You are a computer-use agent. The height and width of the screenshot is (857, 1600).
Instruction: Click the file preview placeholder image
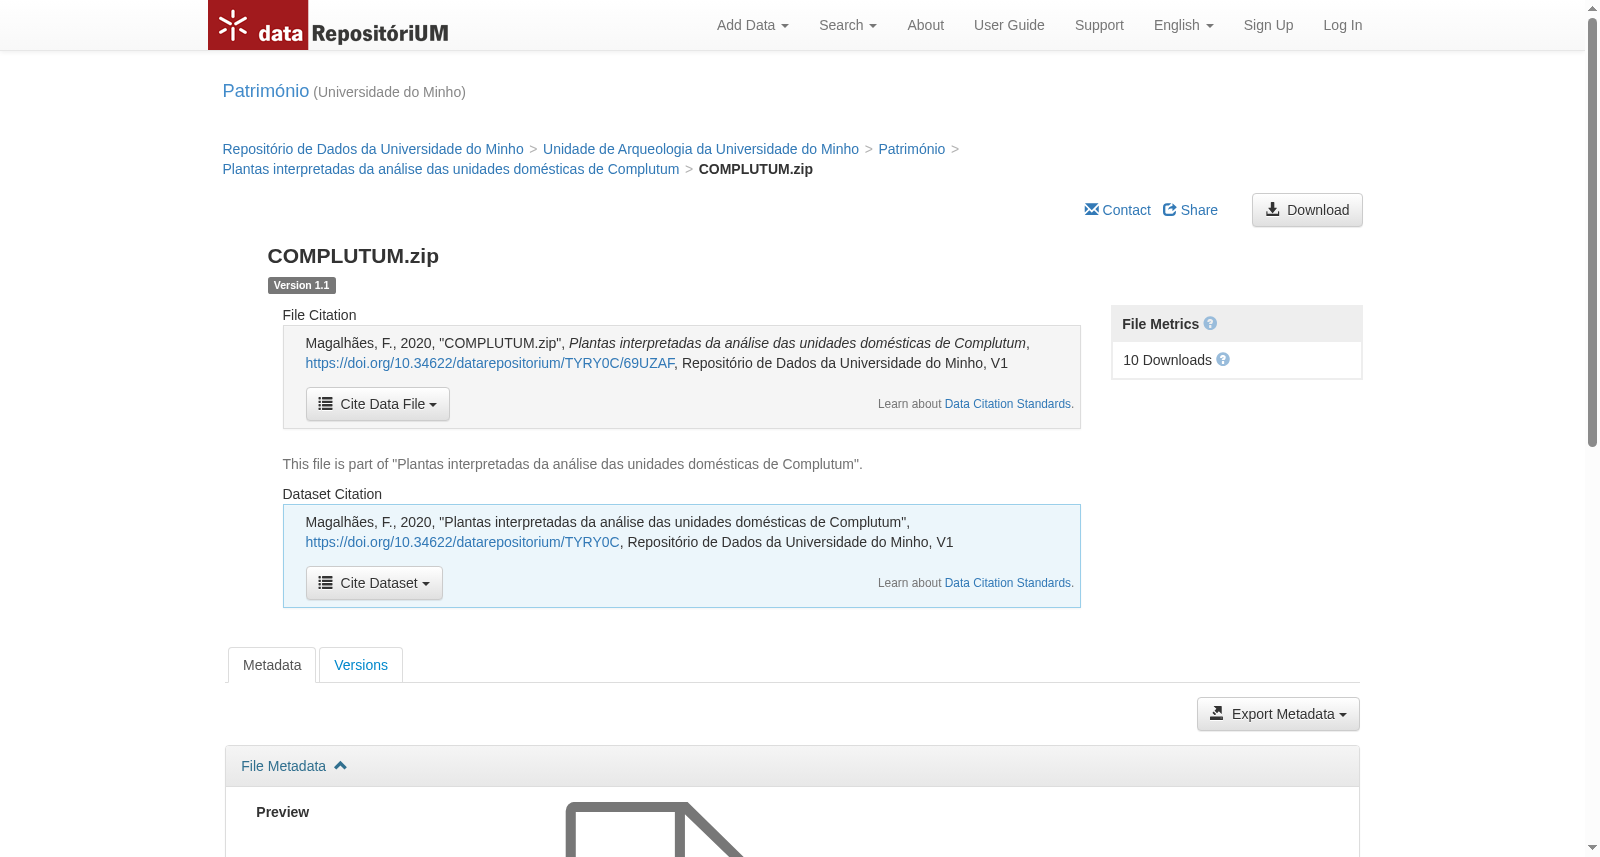click(656, 829)
